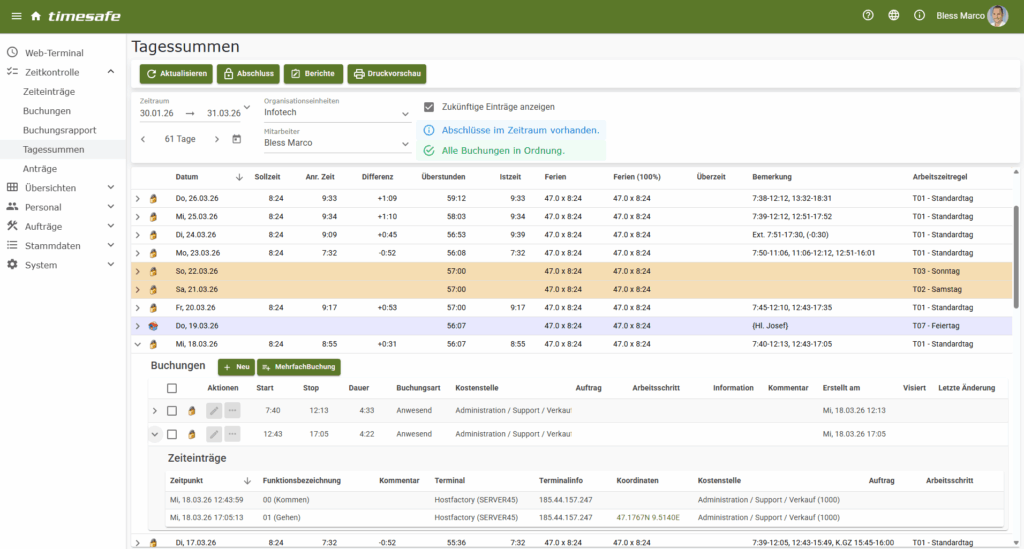This screenshot has width=1024, height=549.
Task: Open the hamburger navigation menu
Action: click(16, 16)
